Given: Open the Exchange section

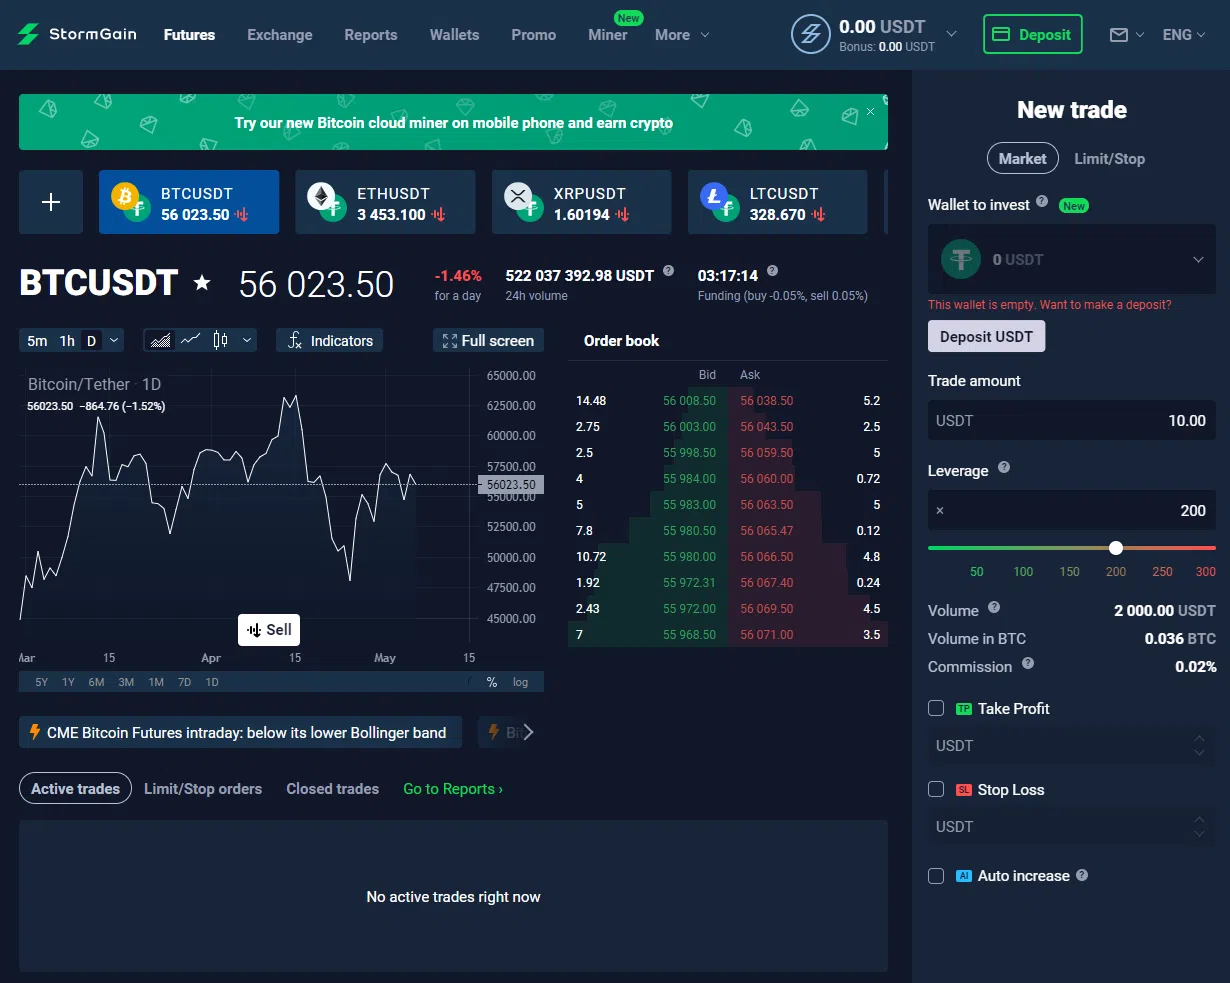Looking at the screenshot, I should click(280, 35).
